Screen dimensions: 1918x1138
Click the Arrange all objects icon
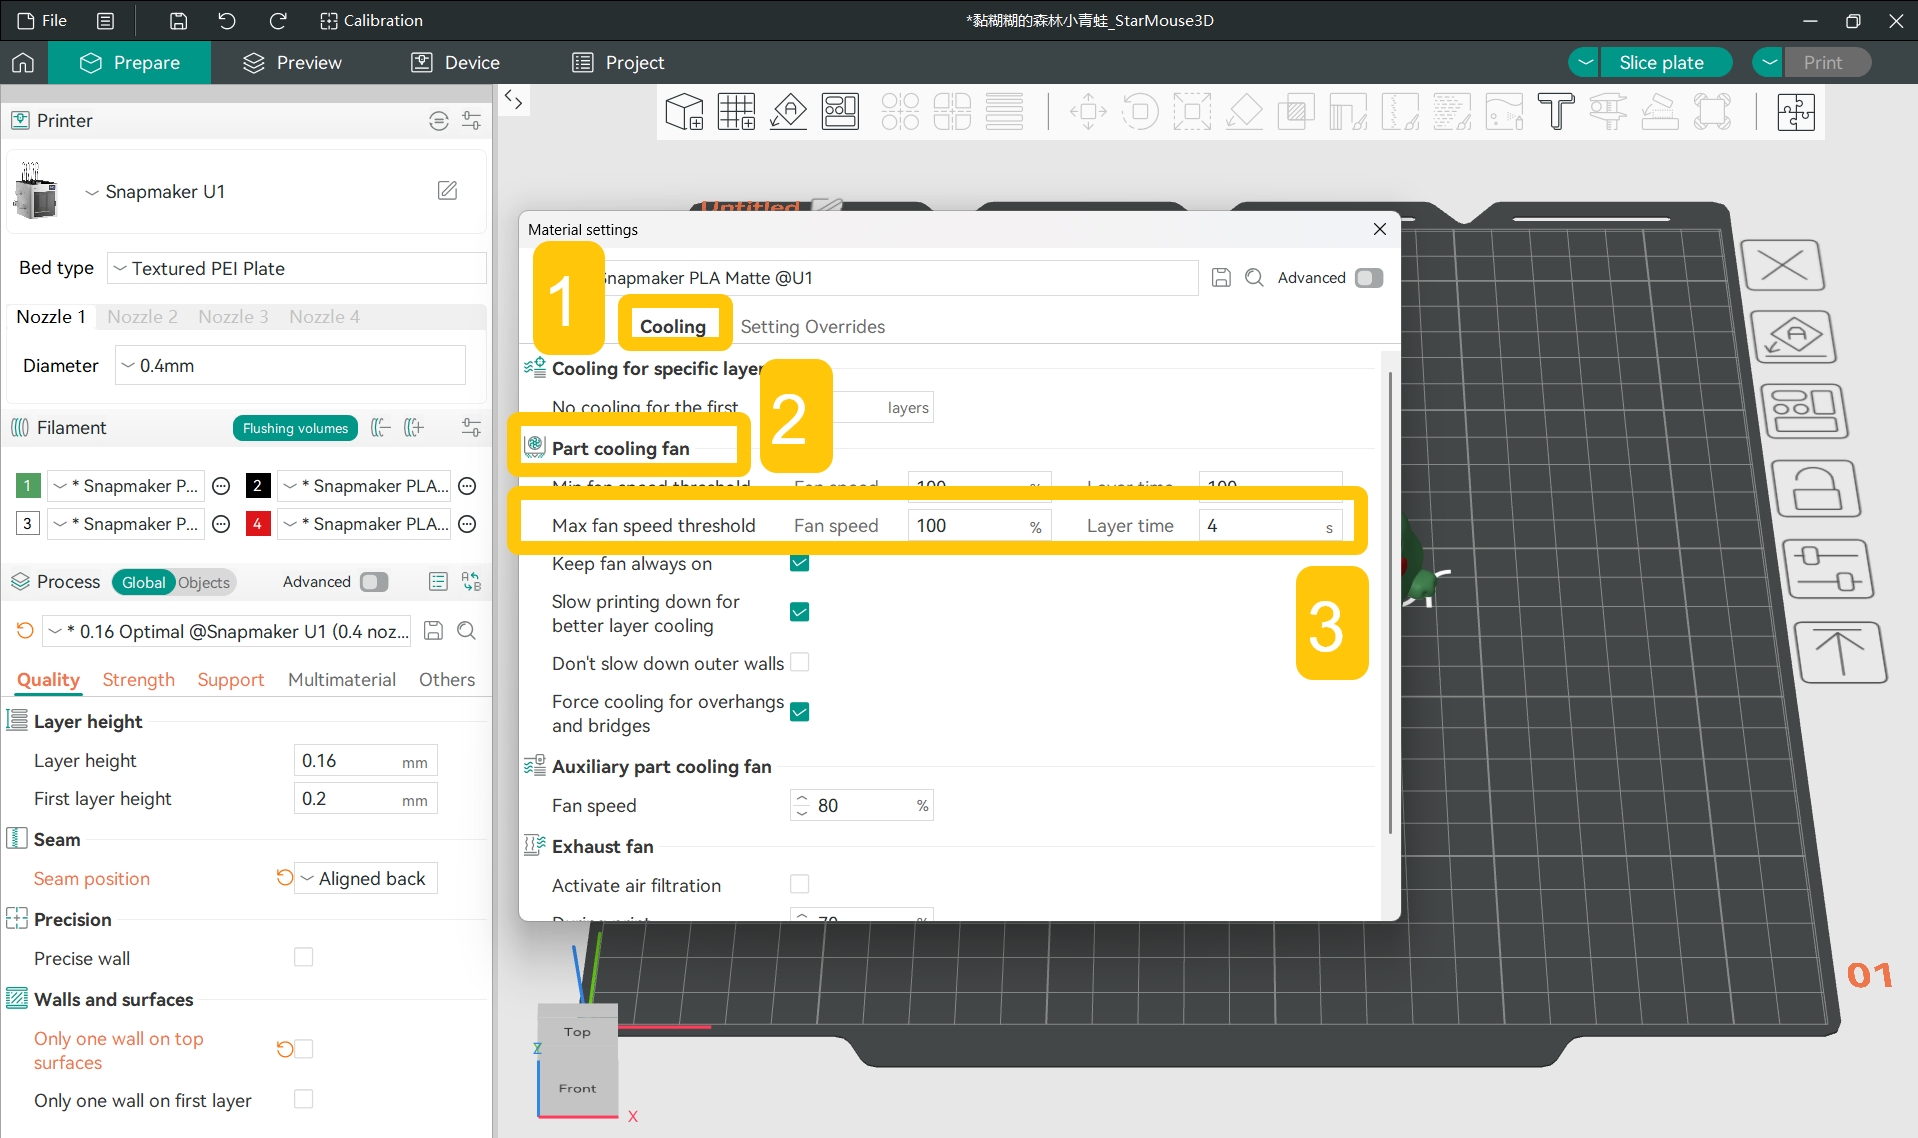(x=840, y=112)
